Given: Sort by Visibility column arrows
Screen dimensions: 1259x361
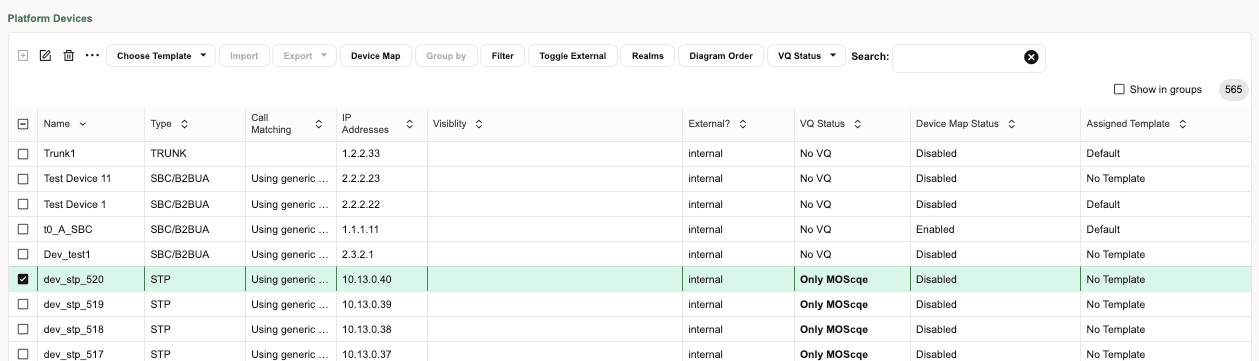Looking at the screenshot, I should coord(479,124).
